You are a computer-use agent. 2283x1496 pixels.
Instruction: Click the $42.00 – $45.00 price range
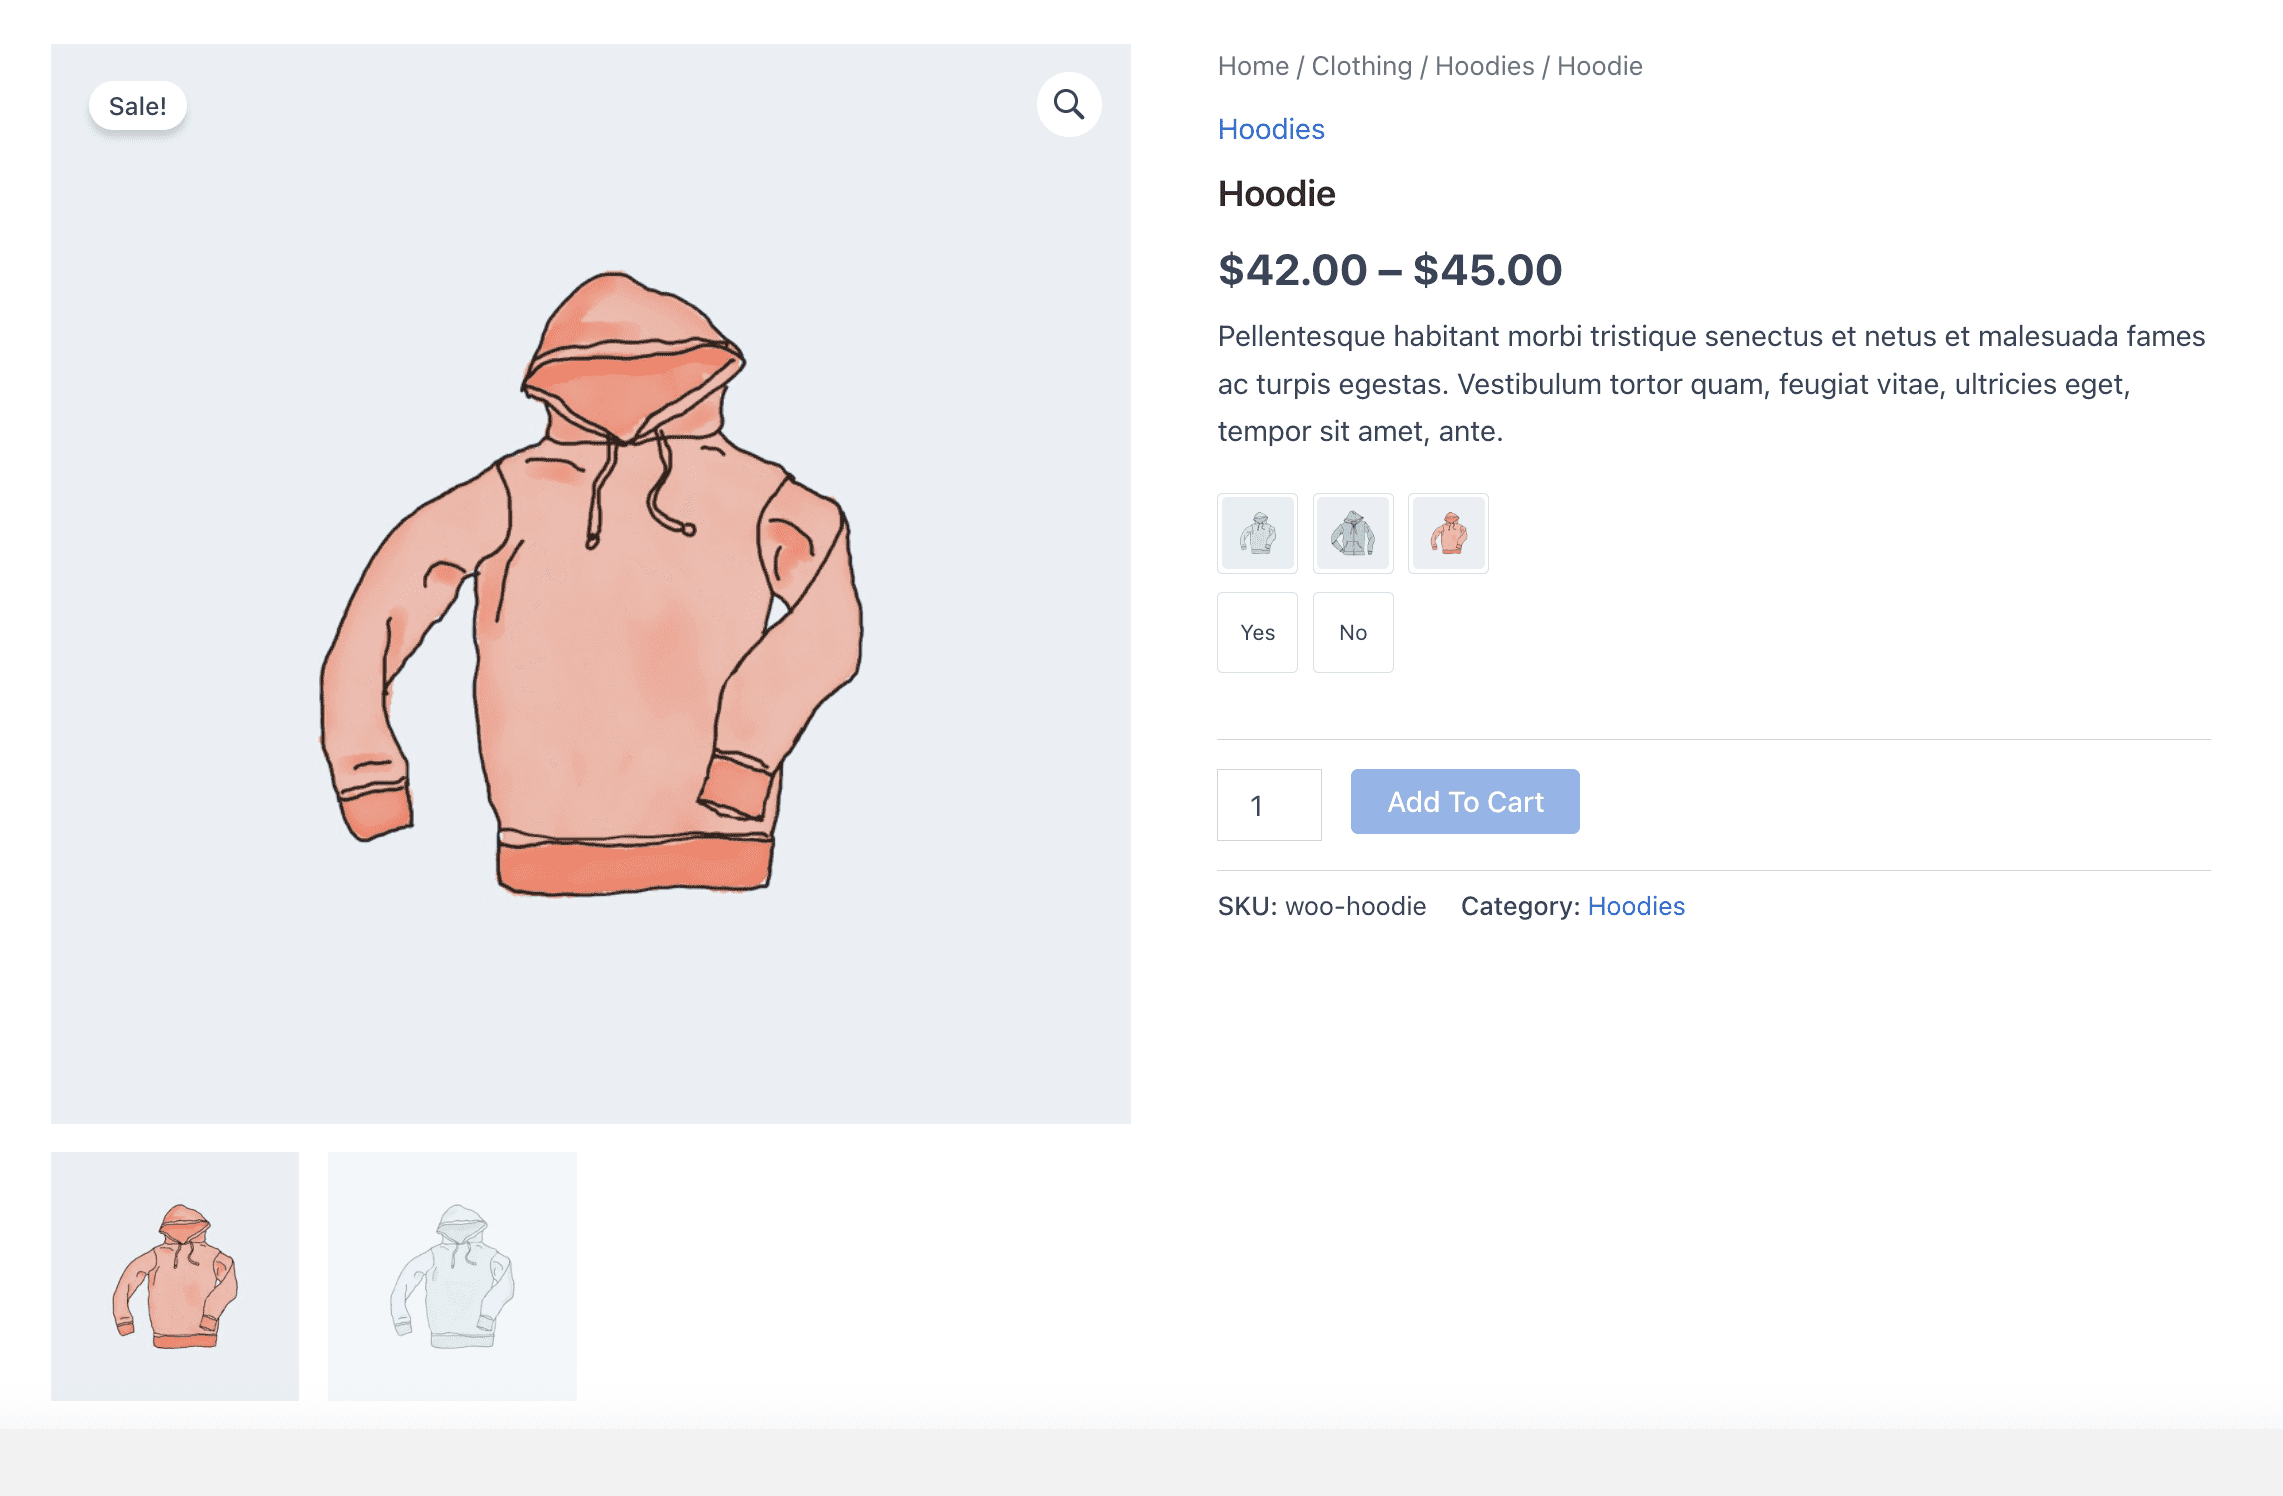(x=1389, y=270)
